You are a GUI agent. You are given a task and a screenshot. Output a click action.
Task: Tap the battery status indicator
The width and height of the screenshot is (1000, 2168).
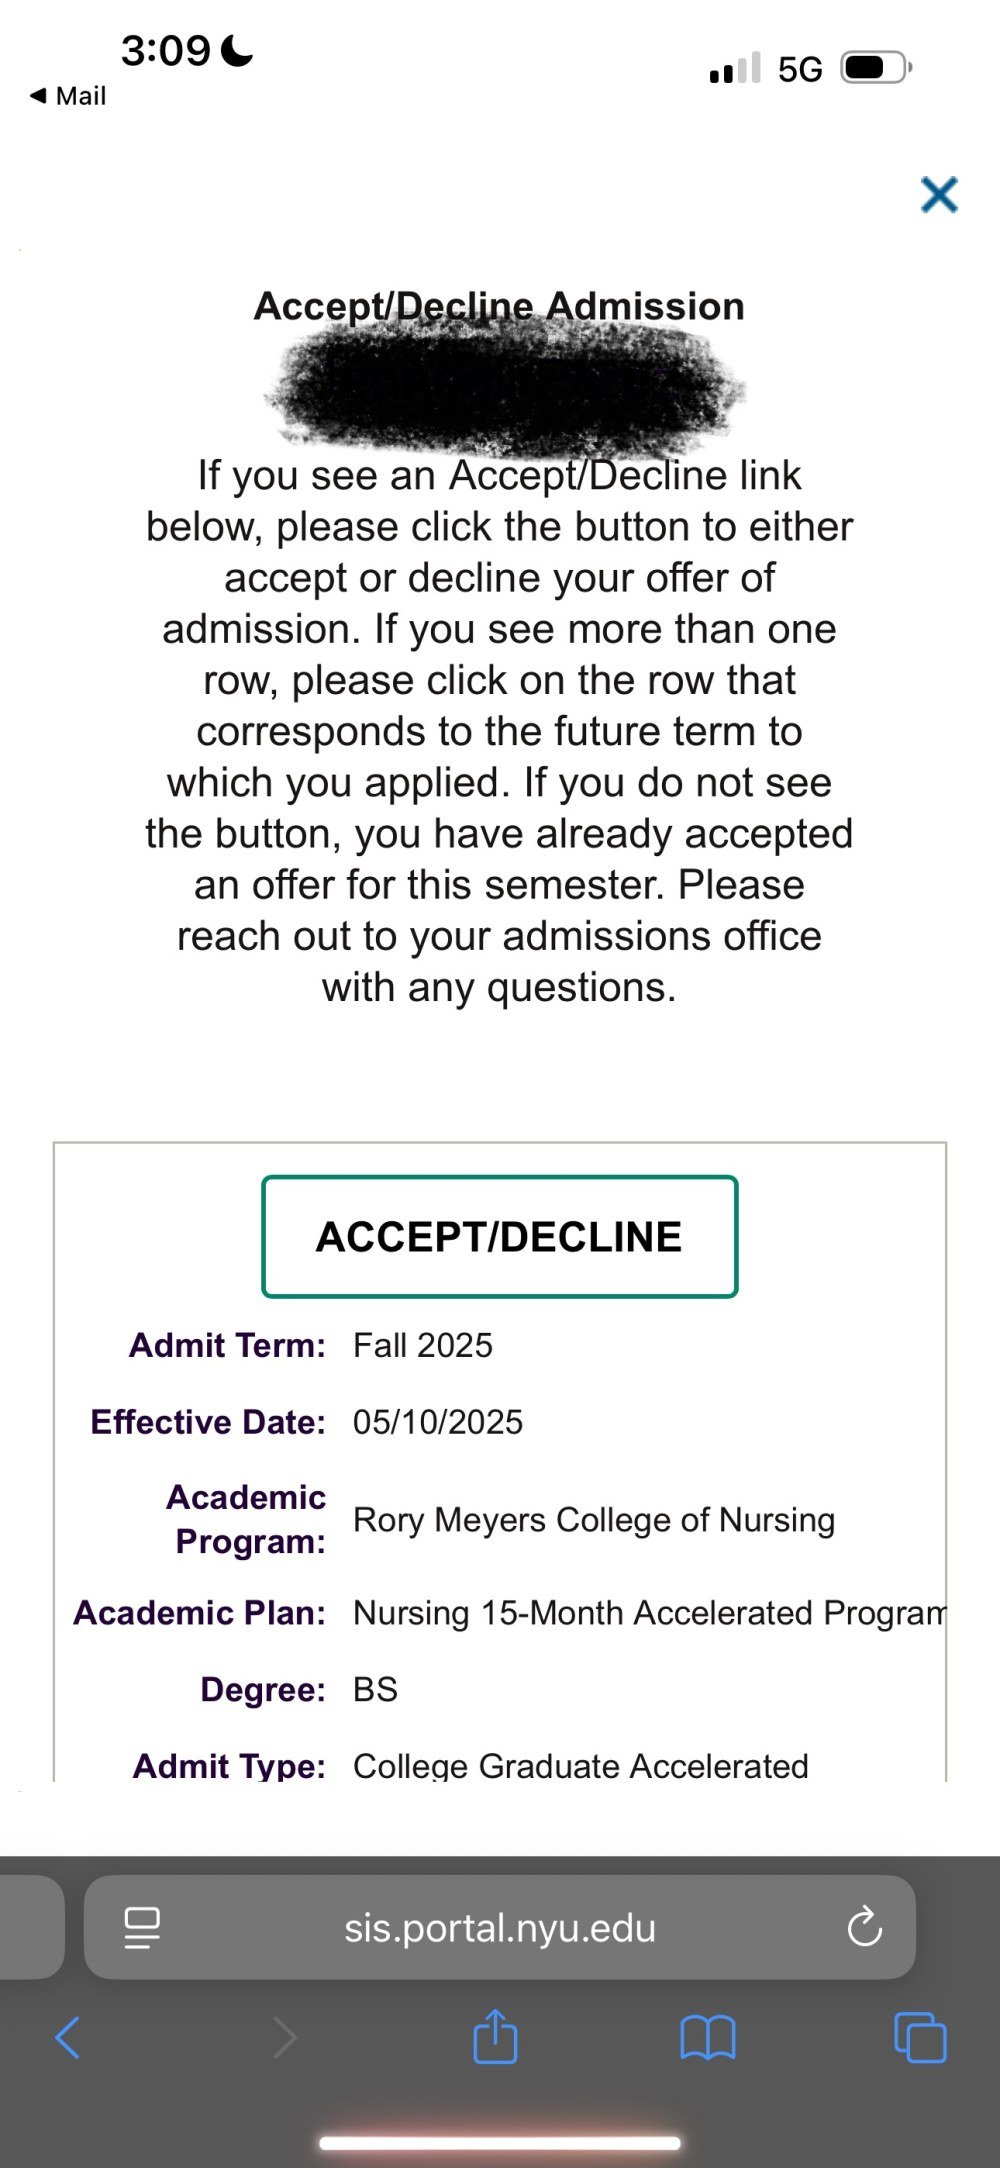point(877,68)
